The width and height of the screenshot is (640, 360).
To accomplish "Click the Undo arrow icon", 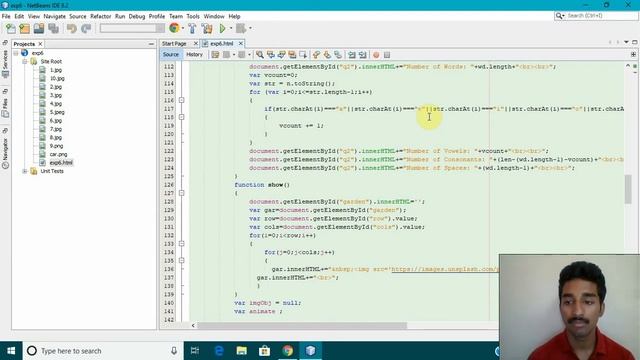I will (72, 29).
